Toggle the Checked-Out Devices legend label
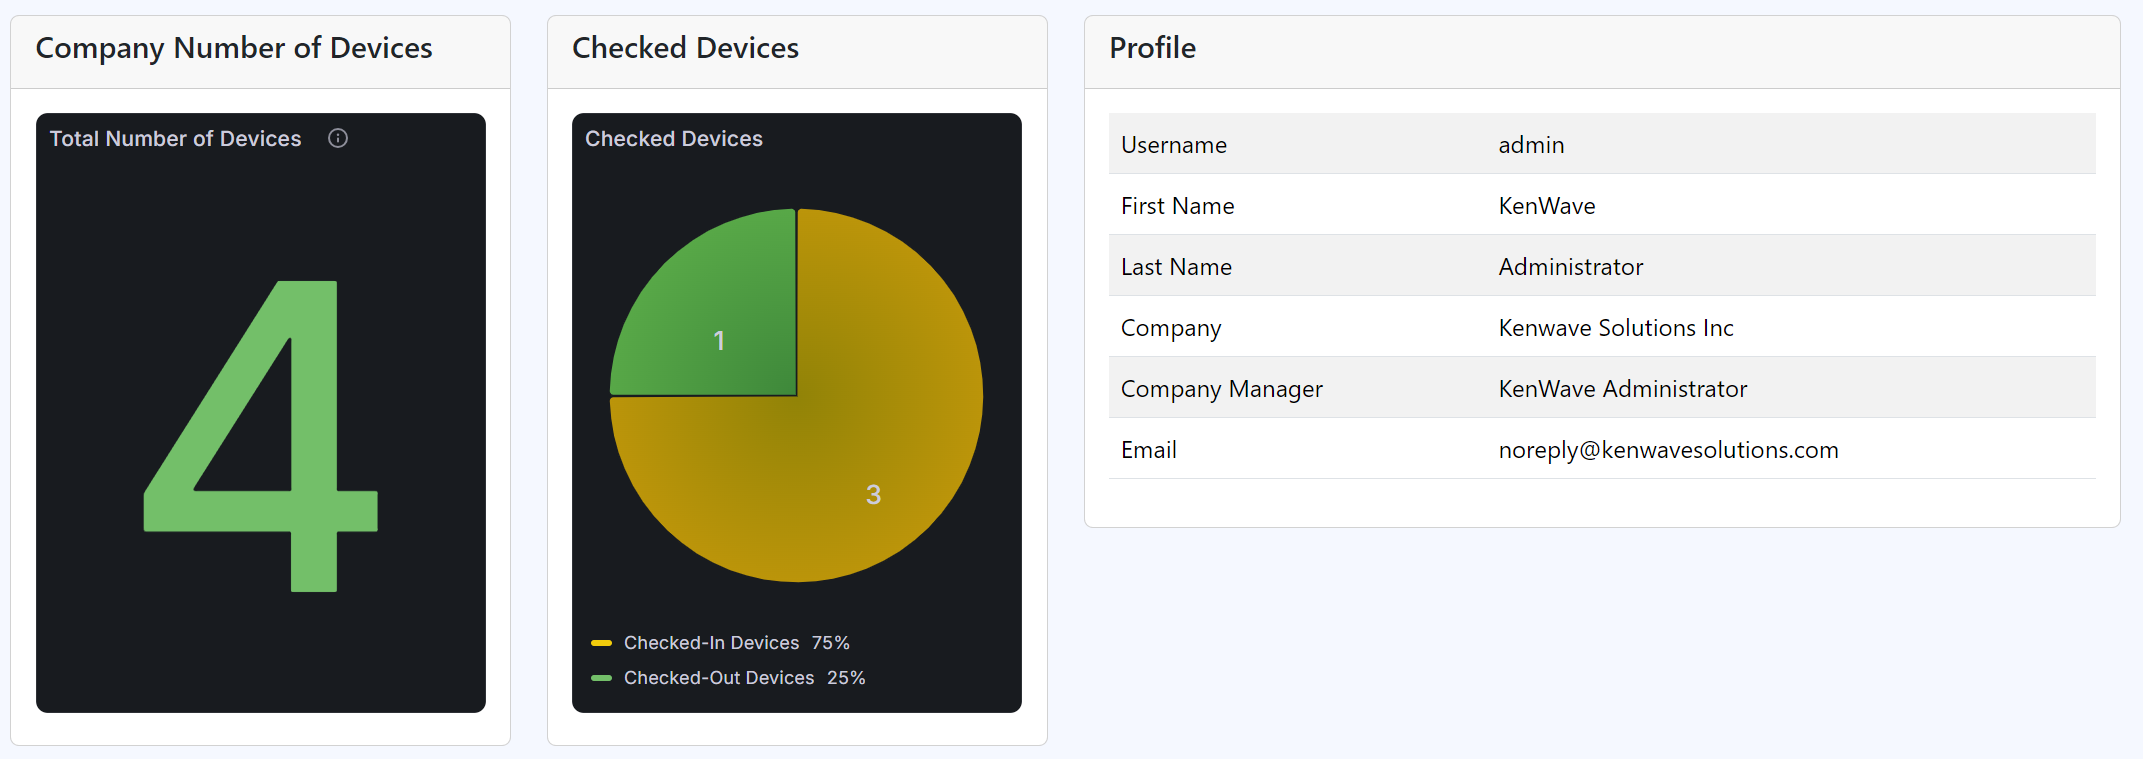The width and height of the screenshot is (2143, 759). [718, 678]
